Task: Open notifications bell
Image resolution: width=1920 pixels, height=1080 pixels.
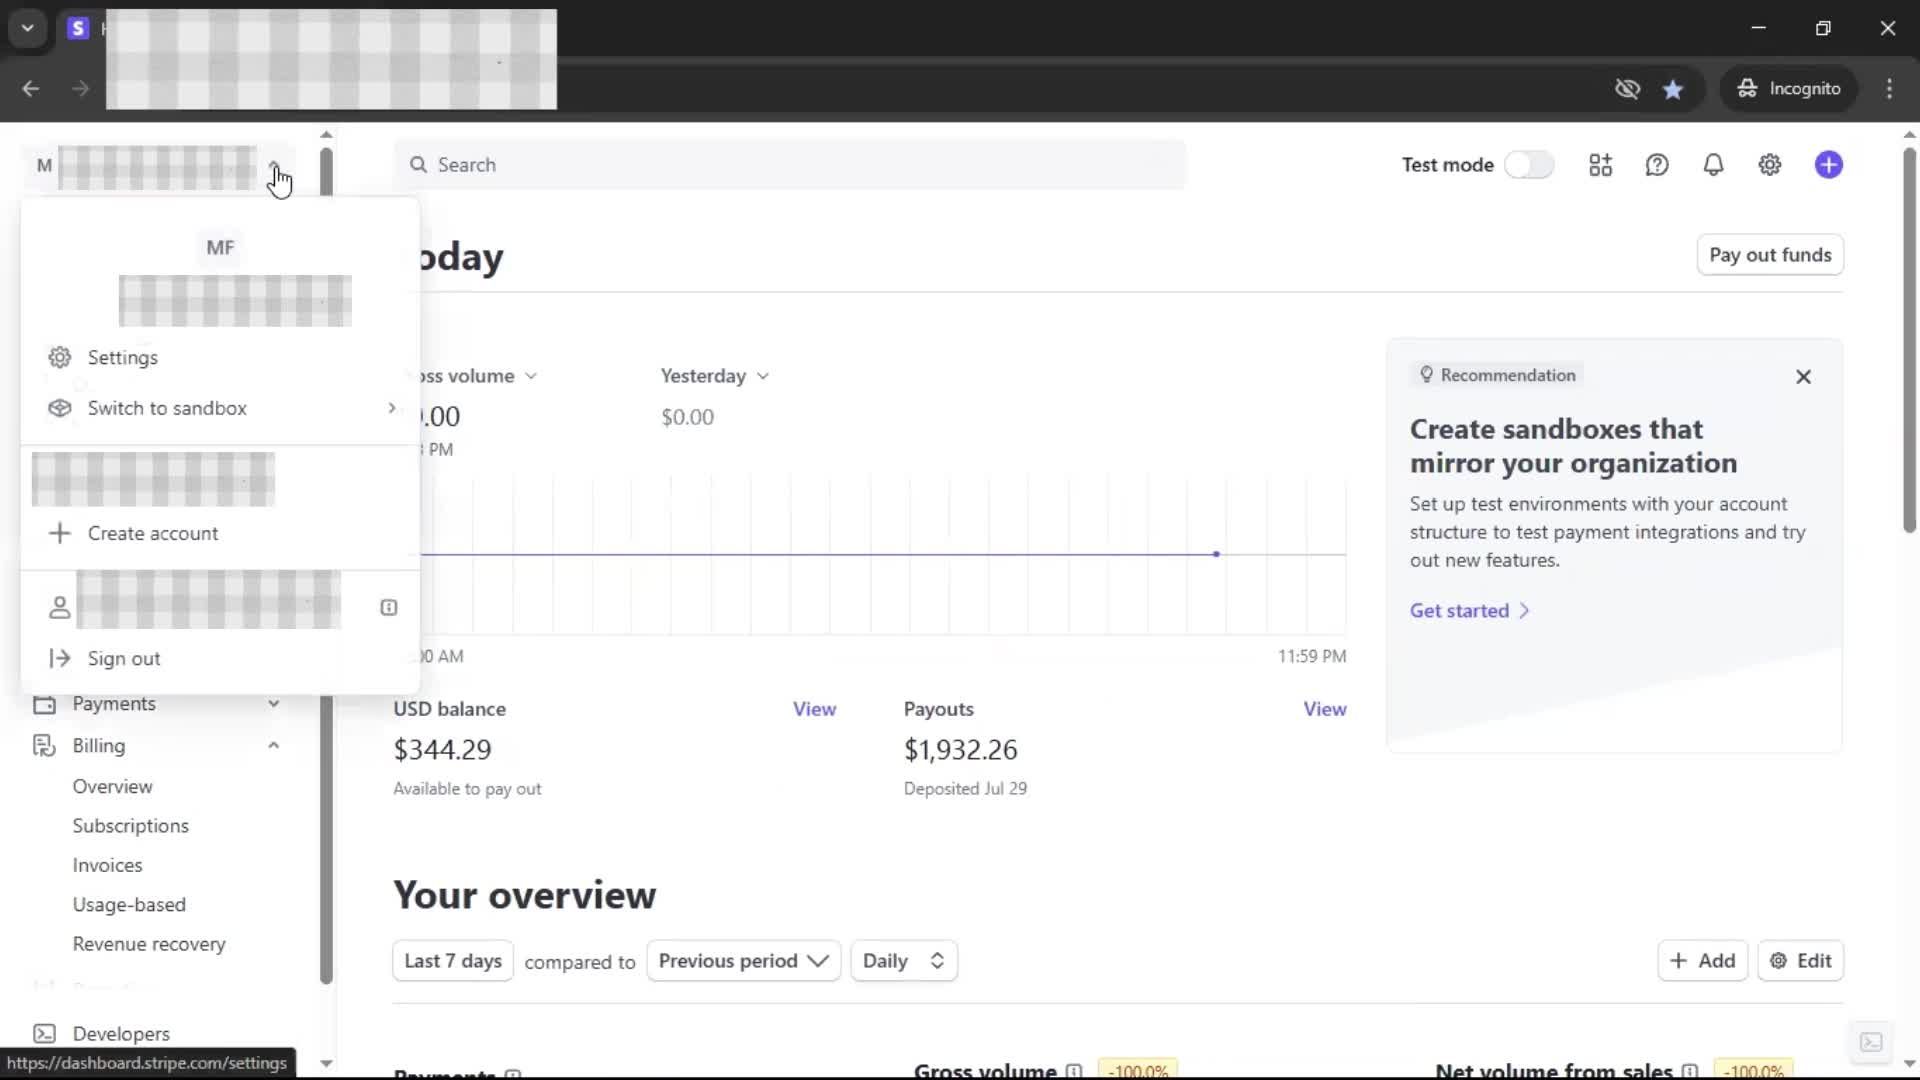Action: pos(1713,165)
